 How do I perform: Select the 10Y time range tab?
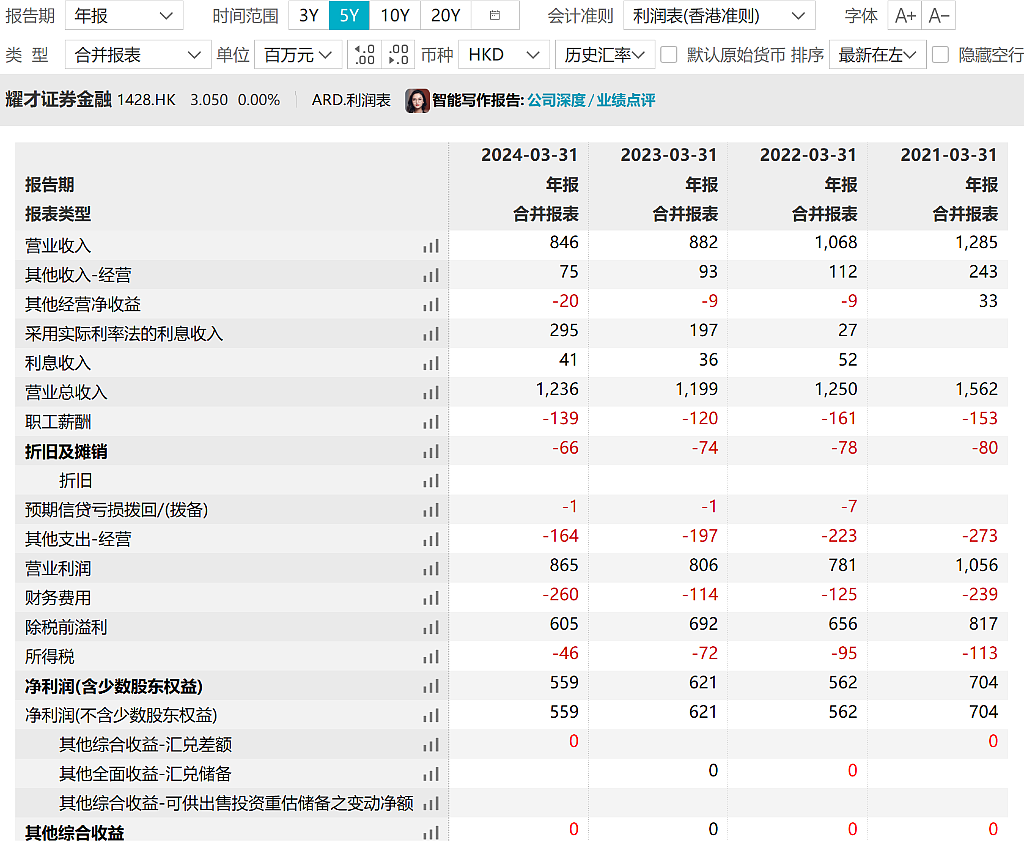pos(394,15)
